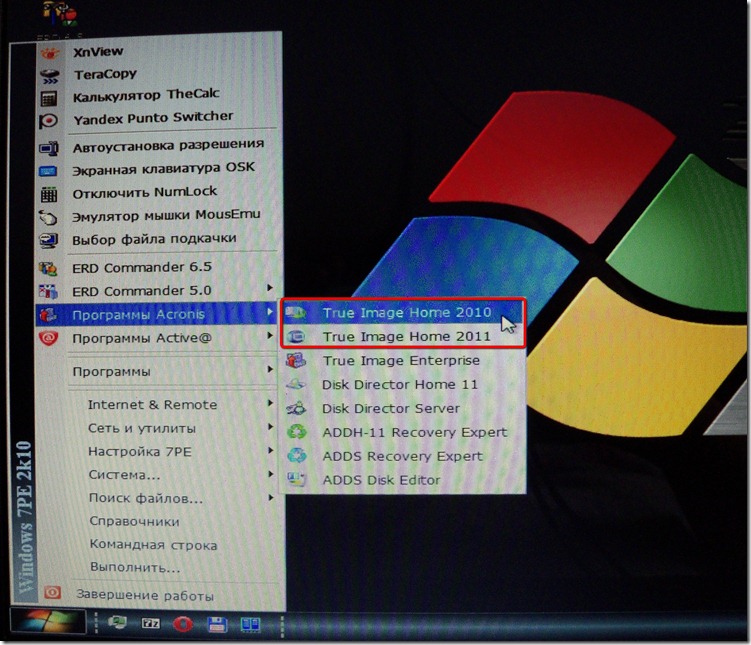The width and height of the screenshot is (751, 645).
Task: Click the ADDH-11 Recovery Expert icon
Action: [296, 432]
